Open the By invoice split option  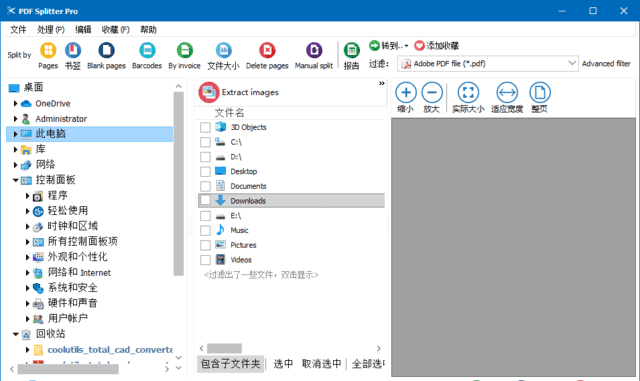tap(184, 51)
